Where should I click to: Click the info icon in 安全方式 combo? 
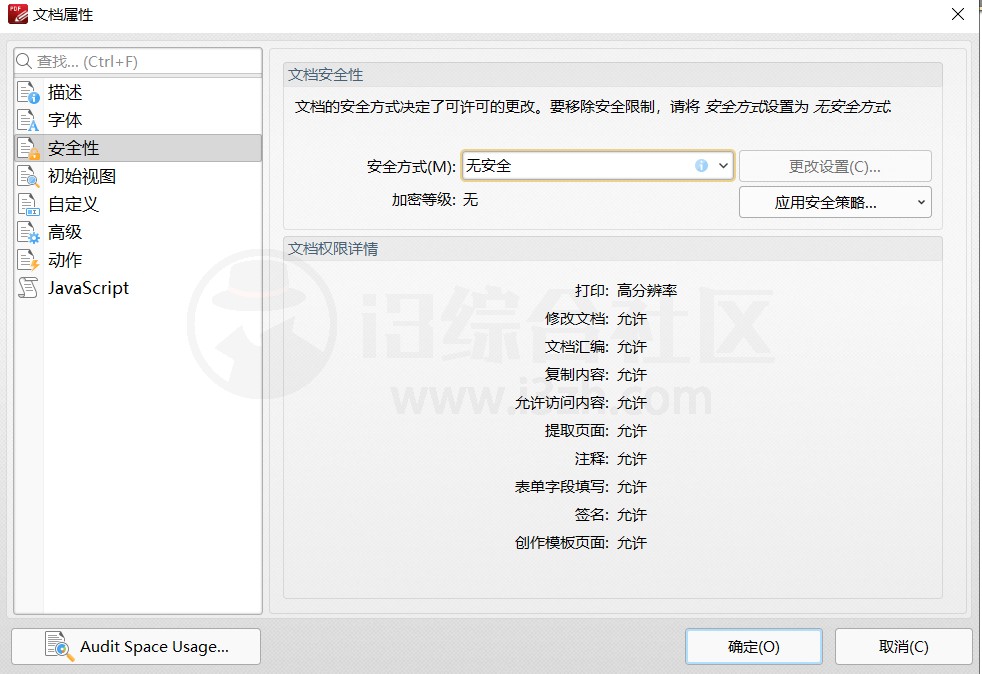701,165
